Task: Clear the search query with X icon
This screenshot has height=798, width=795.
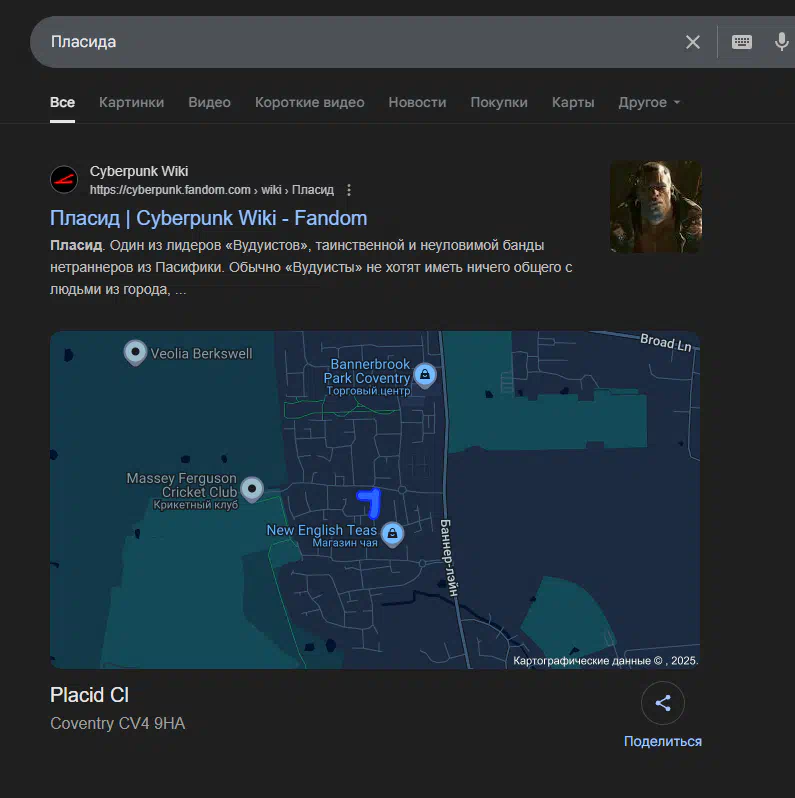Action: pos(693,42)
